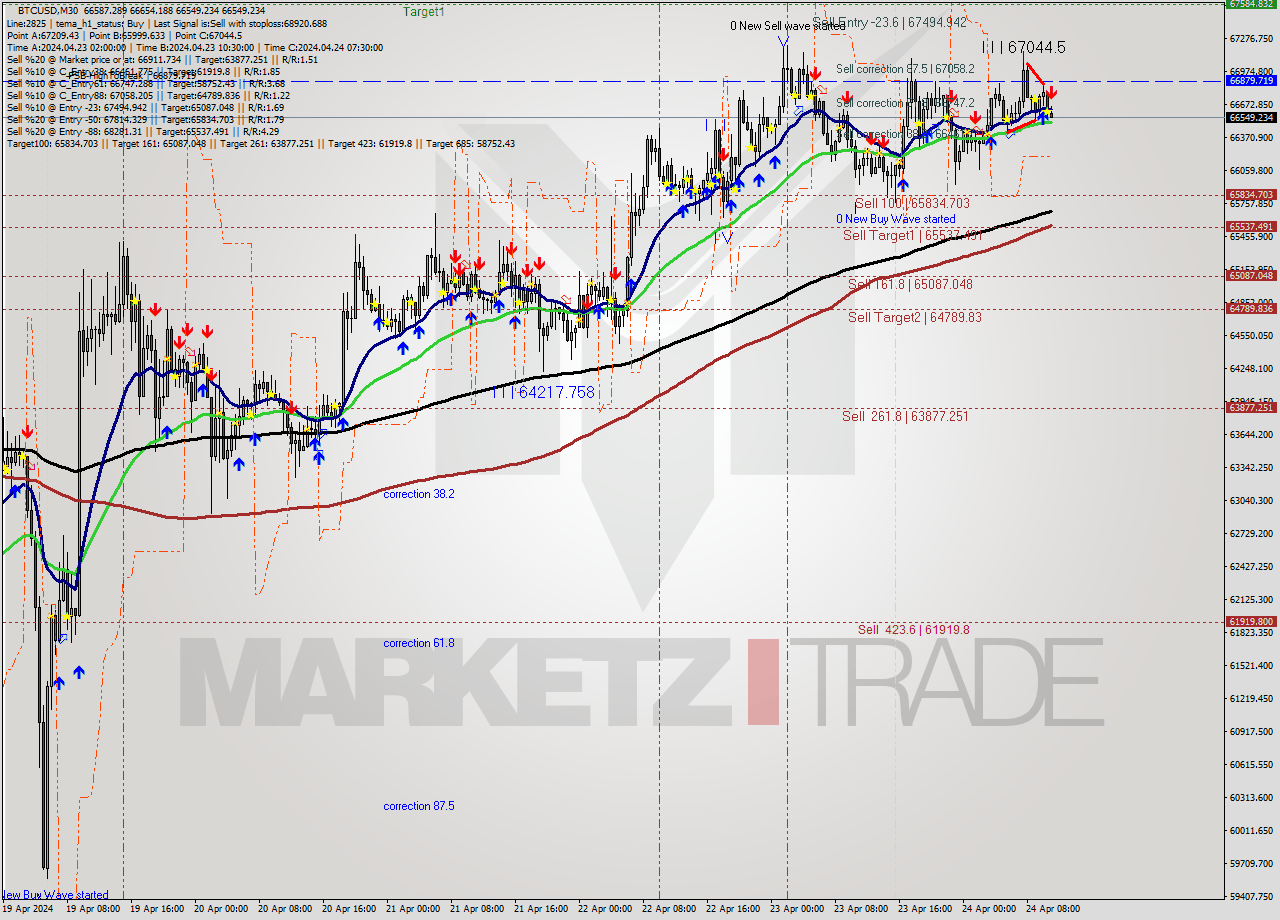Click the '23 Apr 16:00' time axis label
The height and width of the screenshot is (920, 1280).
924,910
